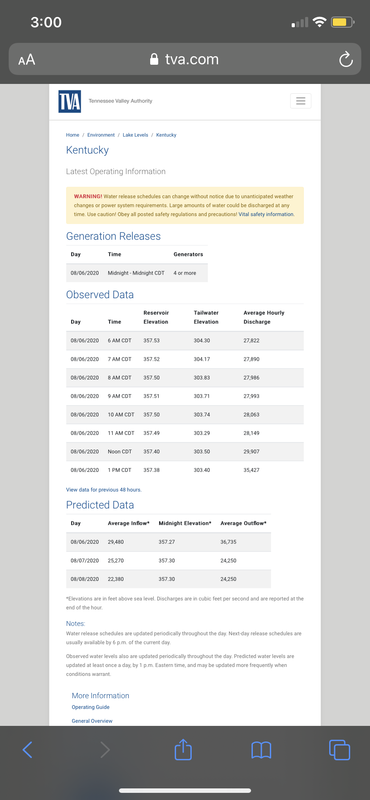Open the Vital safety information link
This screenshot has height=800, width=370.
(x=266, y=214)
